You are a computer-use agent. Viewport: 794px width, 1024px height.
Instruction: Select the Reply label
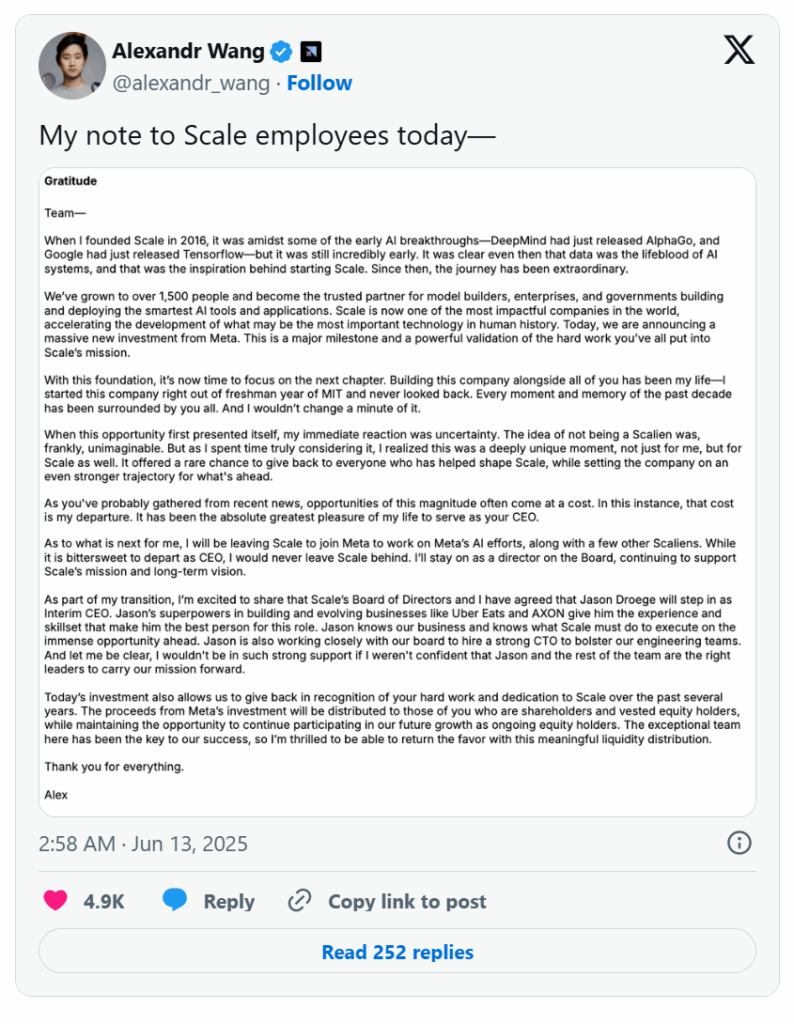pyautogui.click(x=229, y=902)
